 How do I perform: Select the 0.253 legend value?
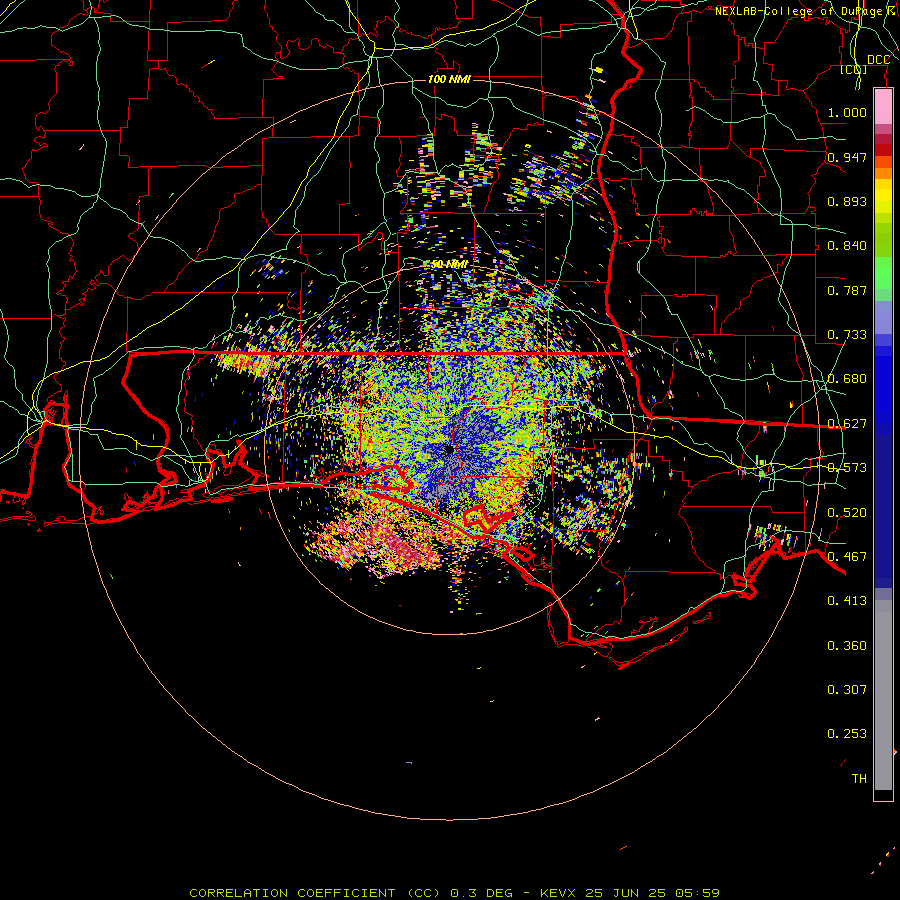tap(847, 734)
